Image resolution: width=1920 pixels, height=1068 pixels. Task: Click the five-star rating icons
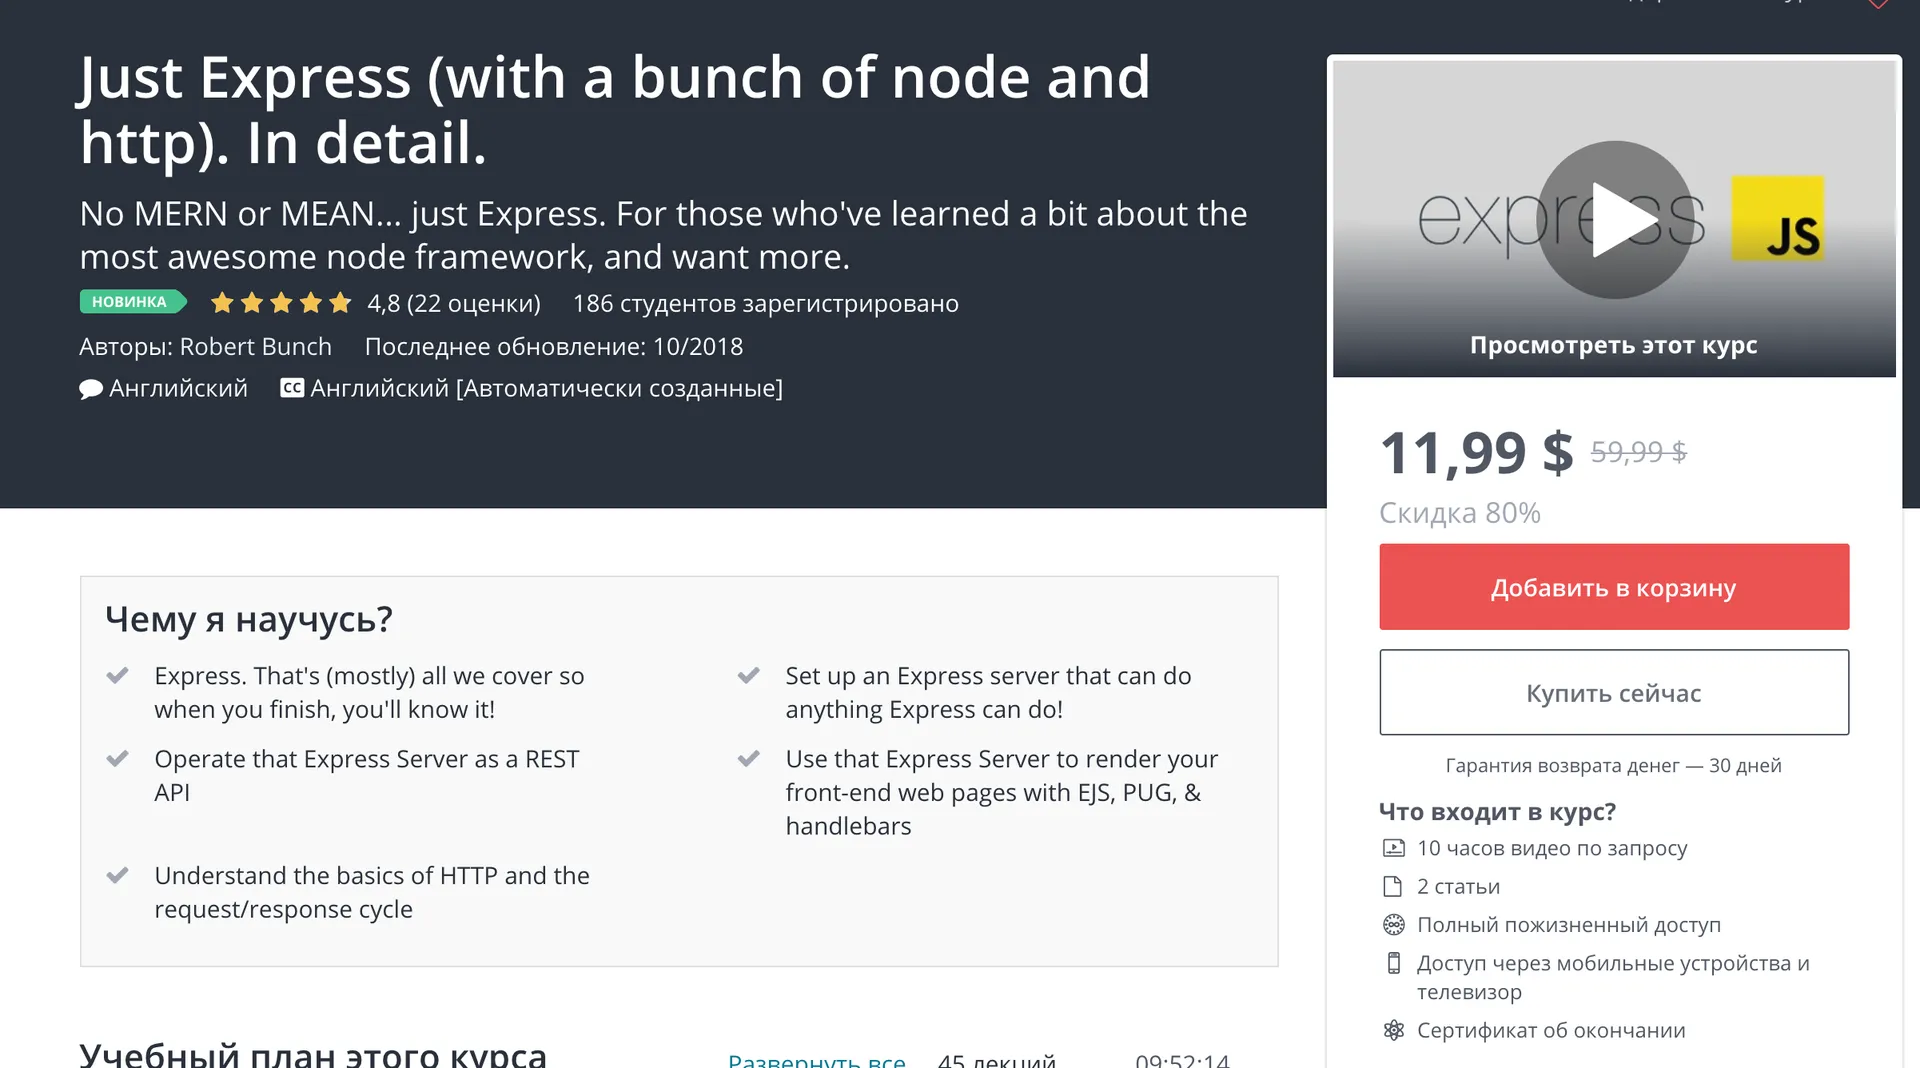pyautogui.click(x=281, y=303)
